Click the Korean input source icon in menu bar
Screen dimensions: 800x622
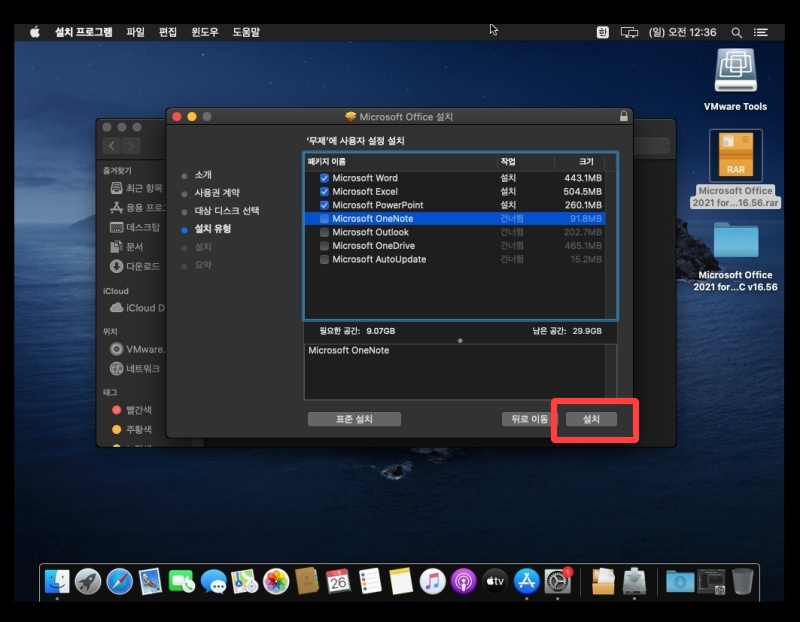click(603, 32)
